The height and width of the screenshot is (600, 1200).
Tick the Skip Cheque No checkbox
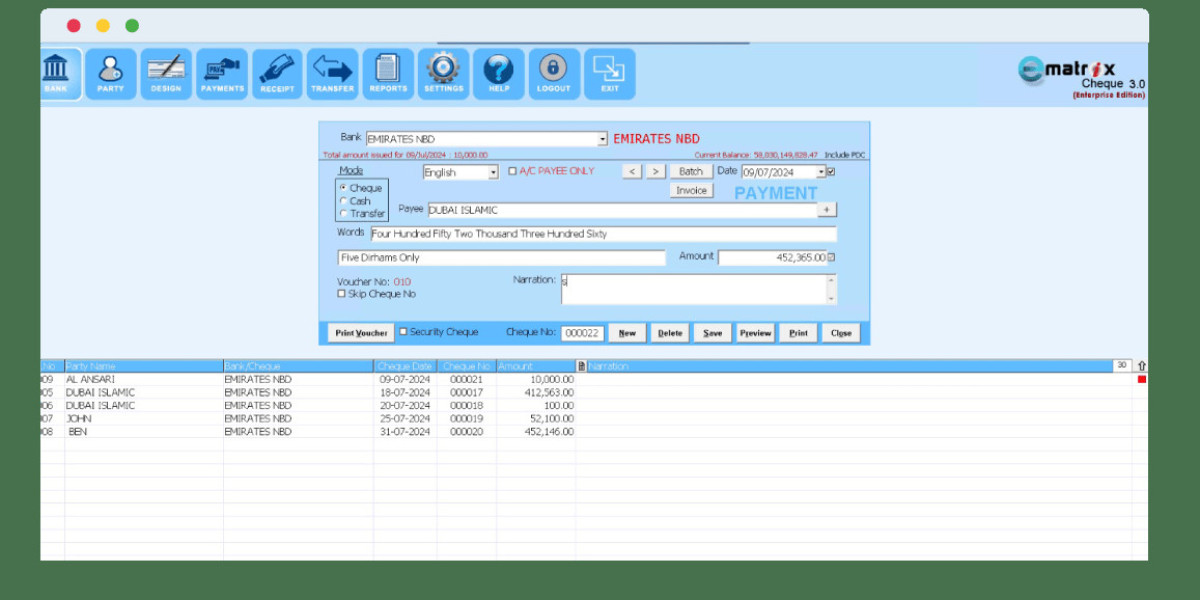tap(342, 294)
